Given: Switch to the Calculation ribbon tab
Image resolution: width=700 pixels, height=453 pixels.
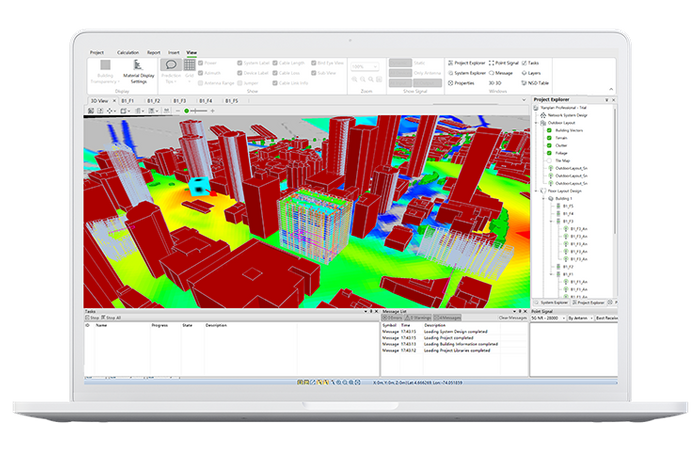Looking at the screenshot, I should click(128, 51).
